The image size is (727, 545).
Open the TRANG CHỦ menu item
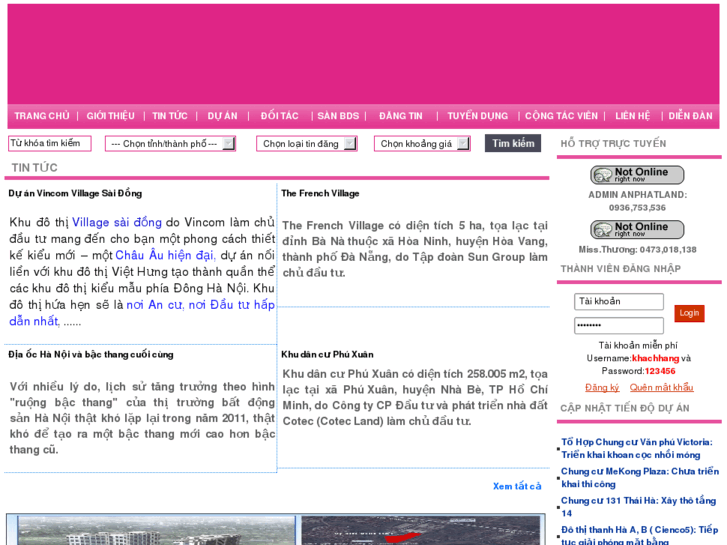point(42,116)
